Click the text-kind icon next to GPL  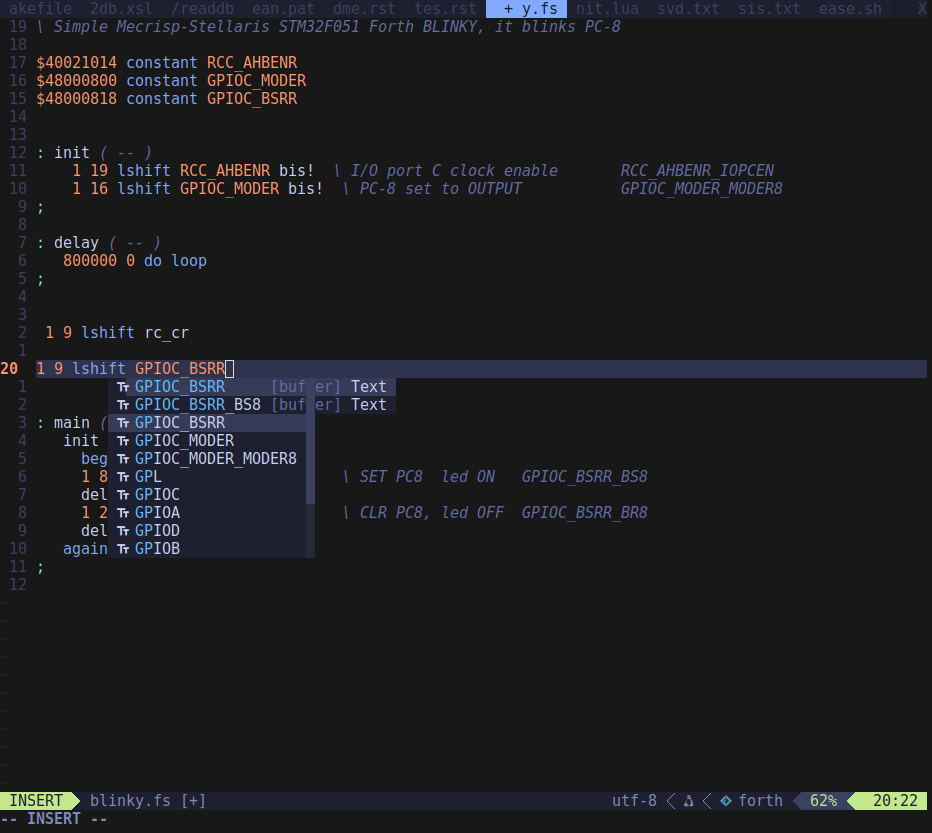coord(123,477)
